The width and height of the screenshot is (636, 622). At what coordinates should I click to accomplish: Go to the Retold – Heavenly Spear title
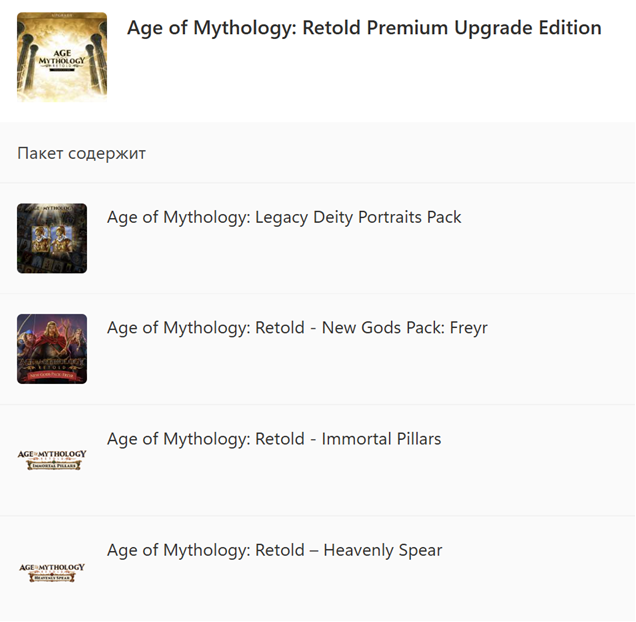(274, 550)
